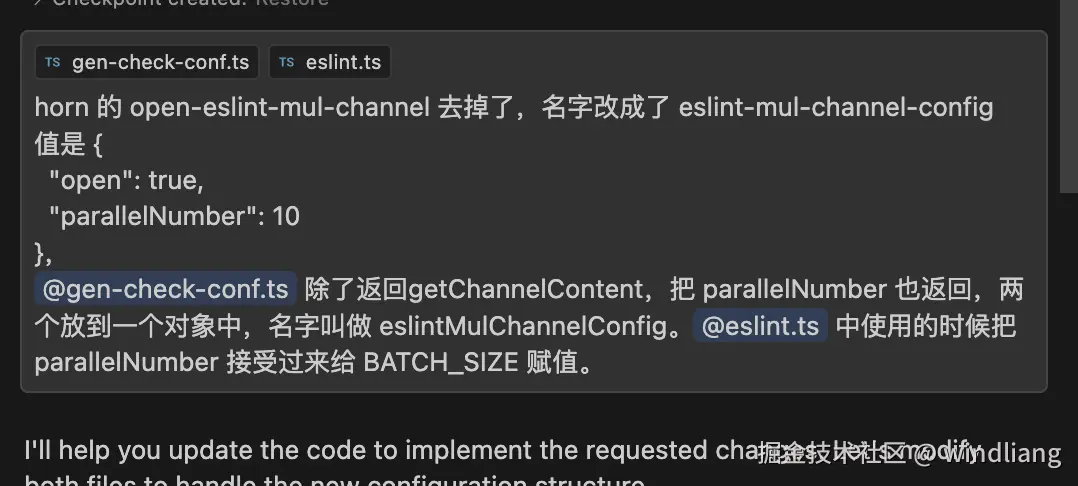Click the closing brace line in message
The image size is (1078, 486).
(x=43, y=253)
